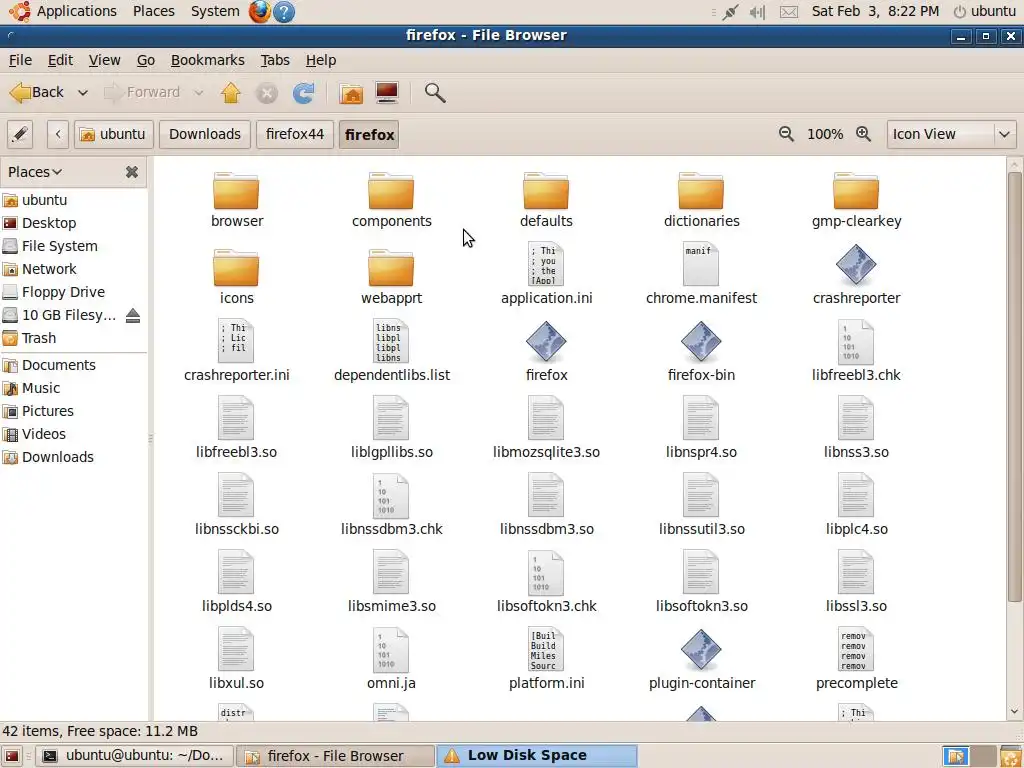Open the Edit menu
1024x768 pixels.
[60, 60]
